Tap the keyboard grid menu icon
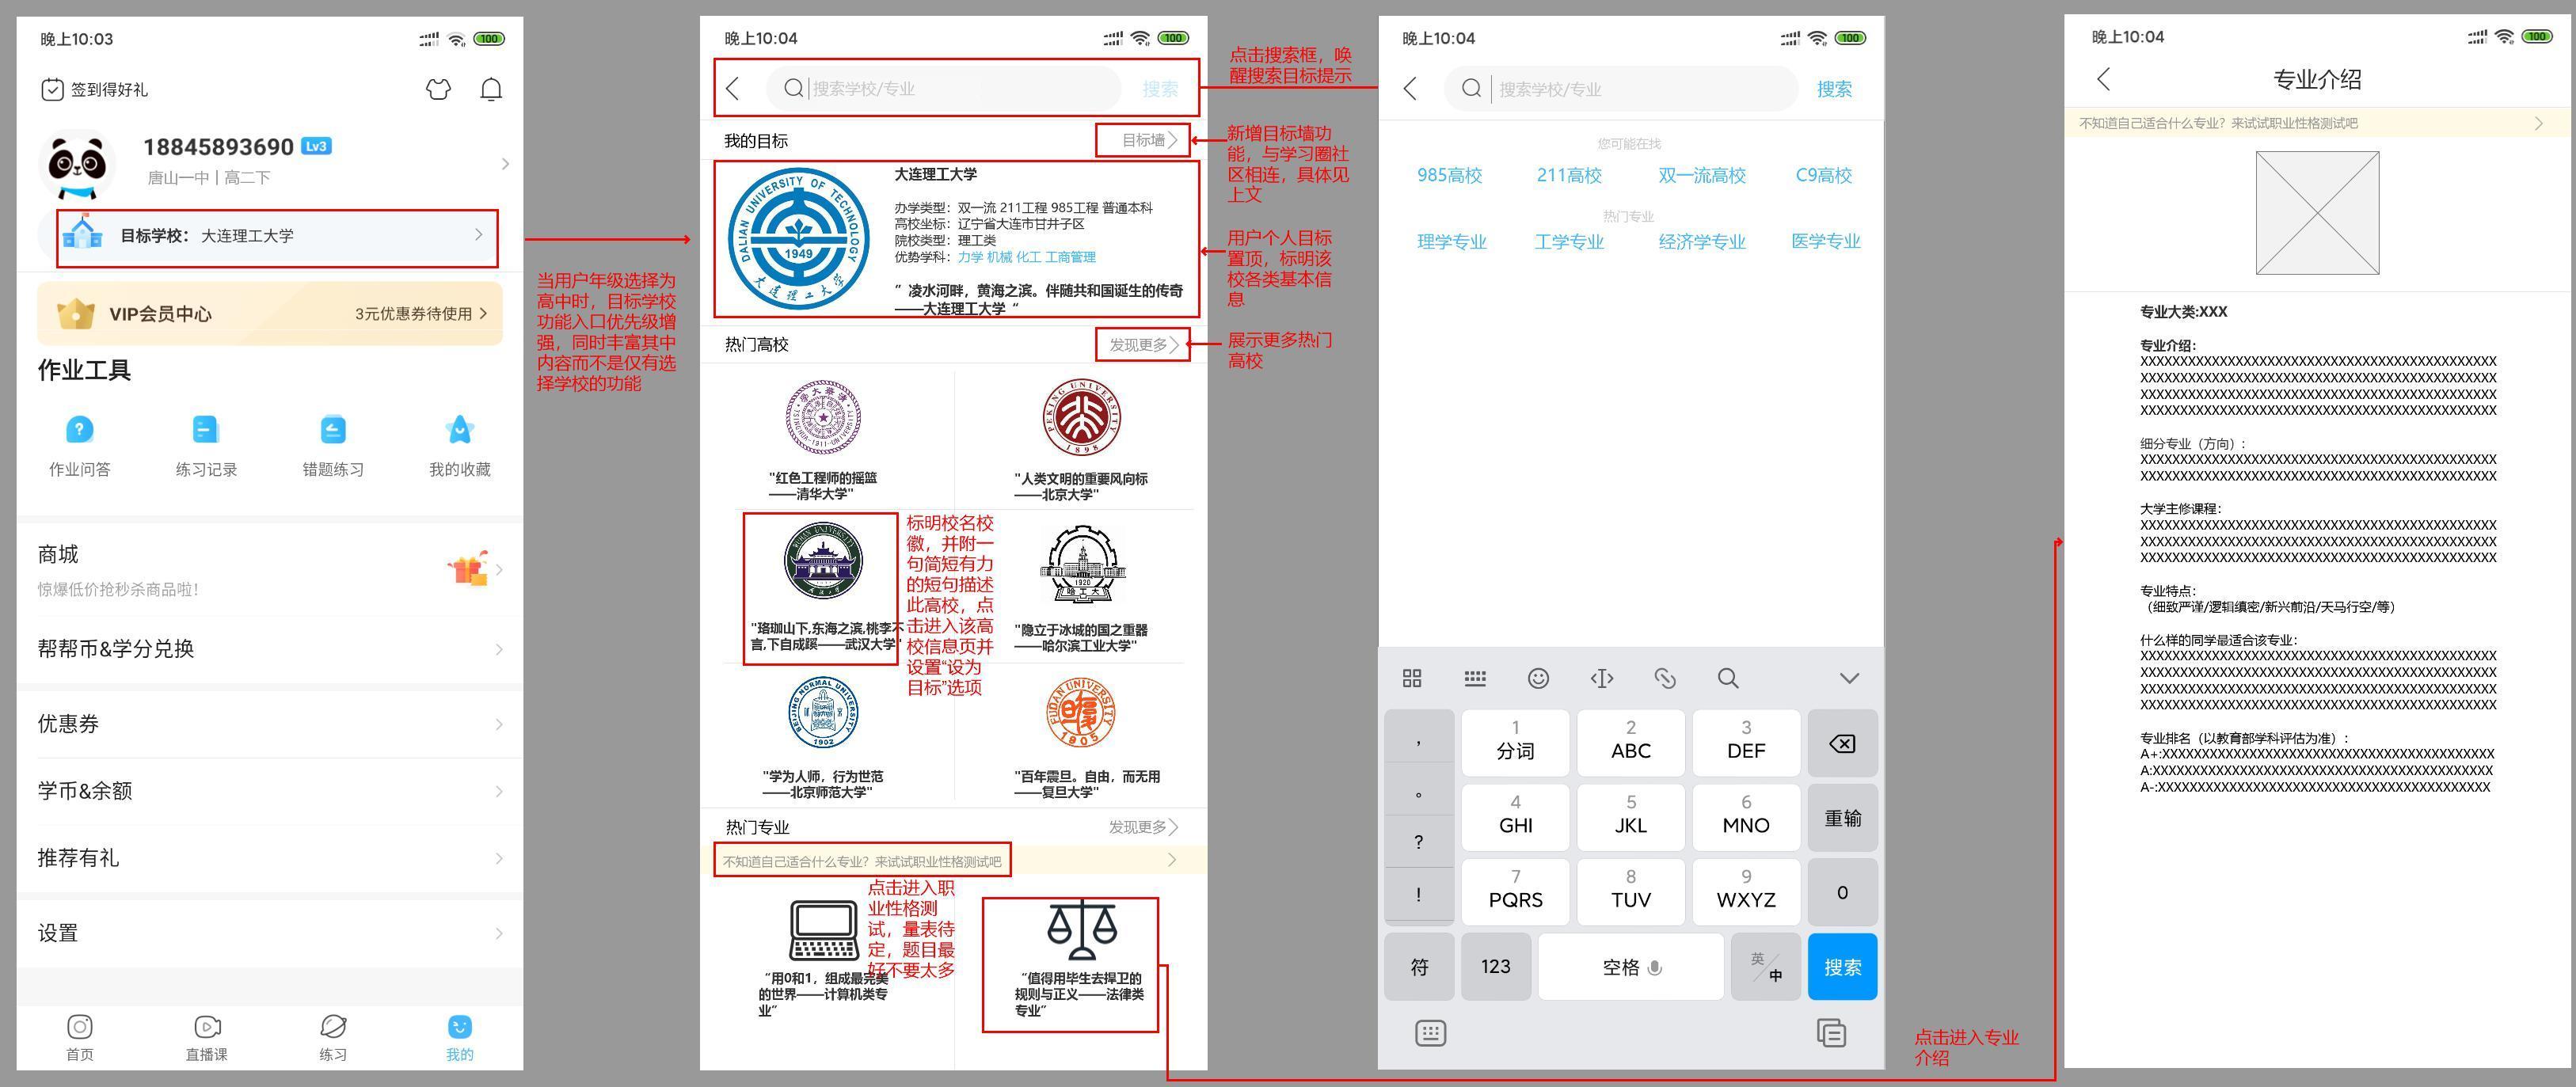The width and height of the screenshot is (2576, 1087). coord(1412,678)
